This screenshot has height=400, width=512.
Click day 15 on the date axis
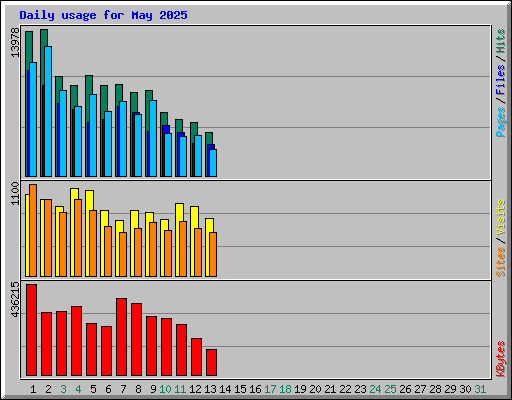click(240, 389)
